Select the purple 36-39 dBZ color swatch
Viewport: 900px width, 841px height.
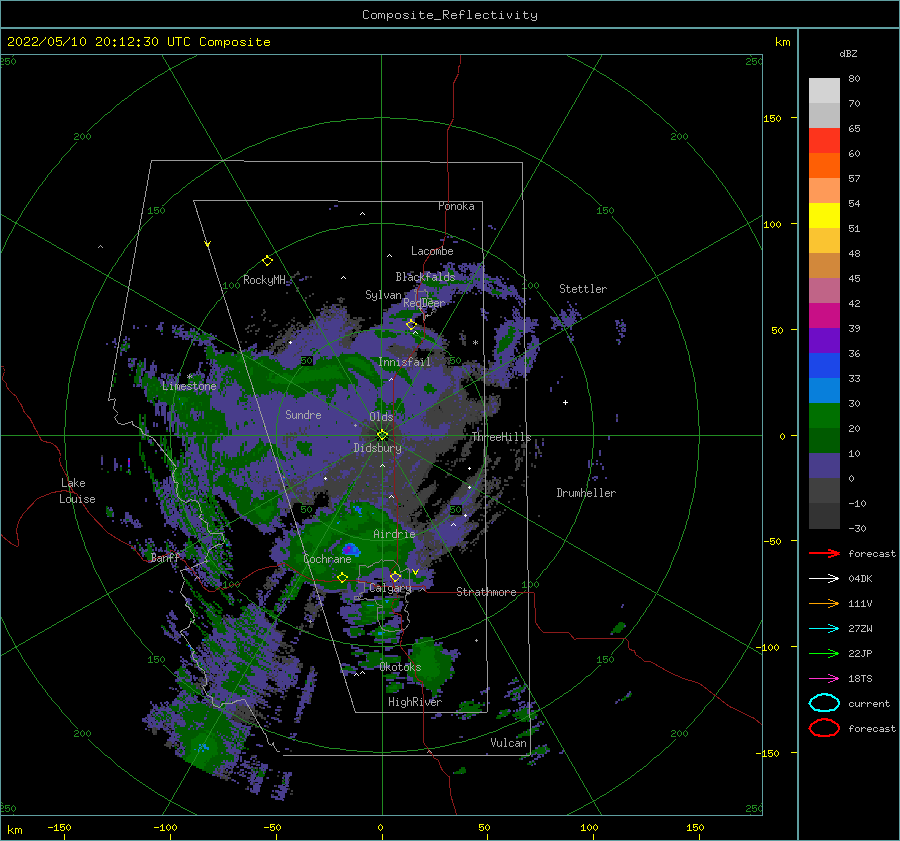pyautogui.click(x=824, y=340)
